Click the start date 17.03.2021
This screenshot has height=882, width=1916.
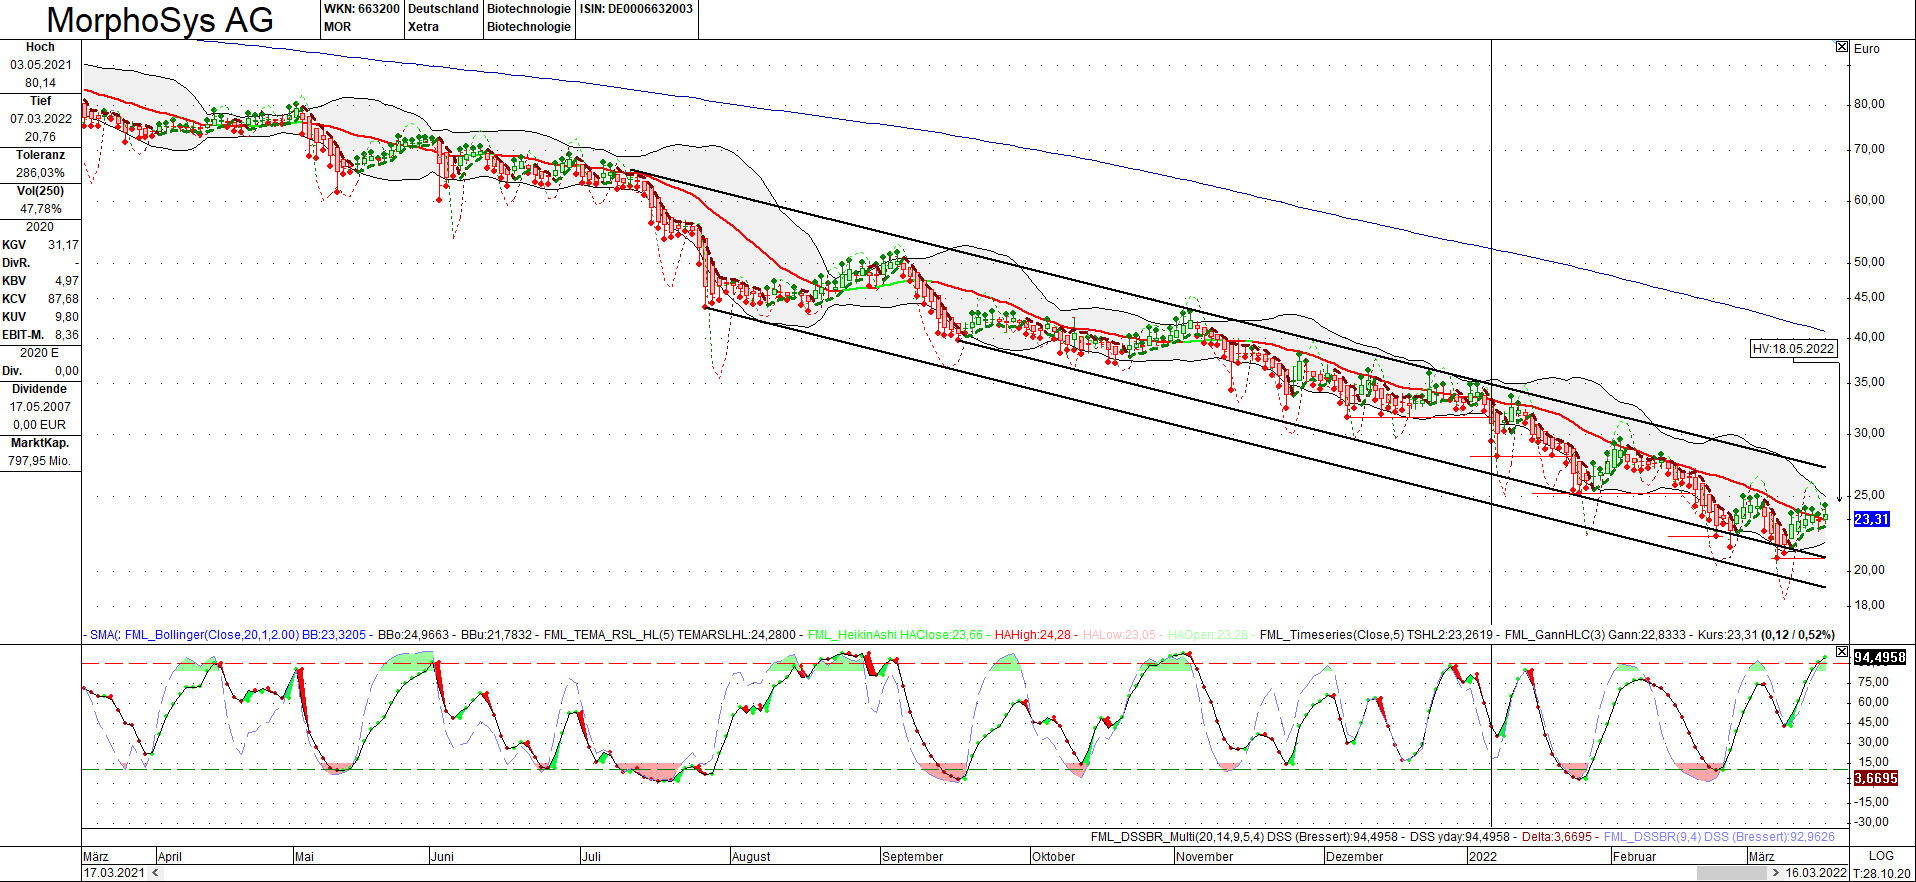(x=114, y=873)
